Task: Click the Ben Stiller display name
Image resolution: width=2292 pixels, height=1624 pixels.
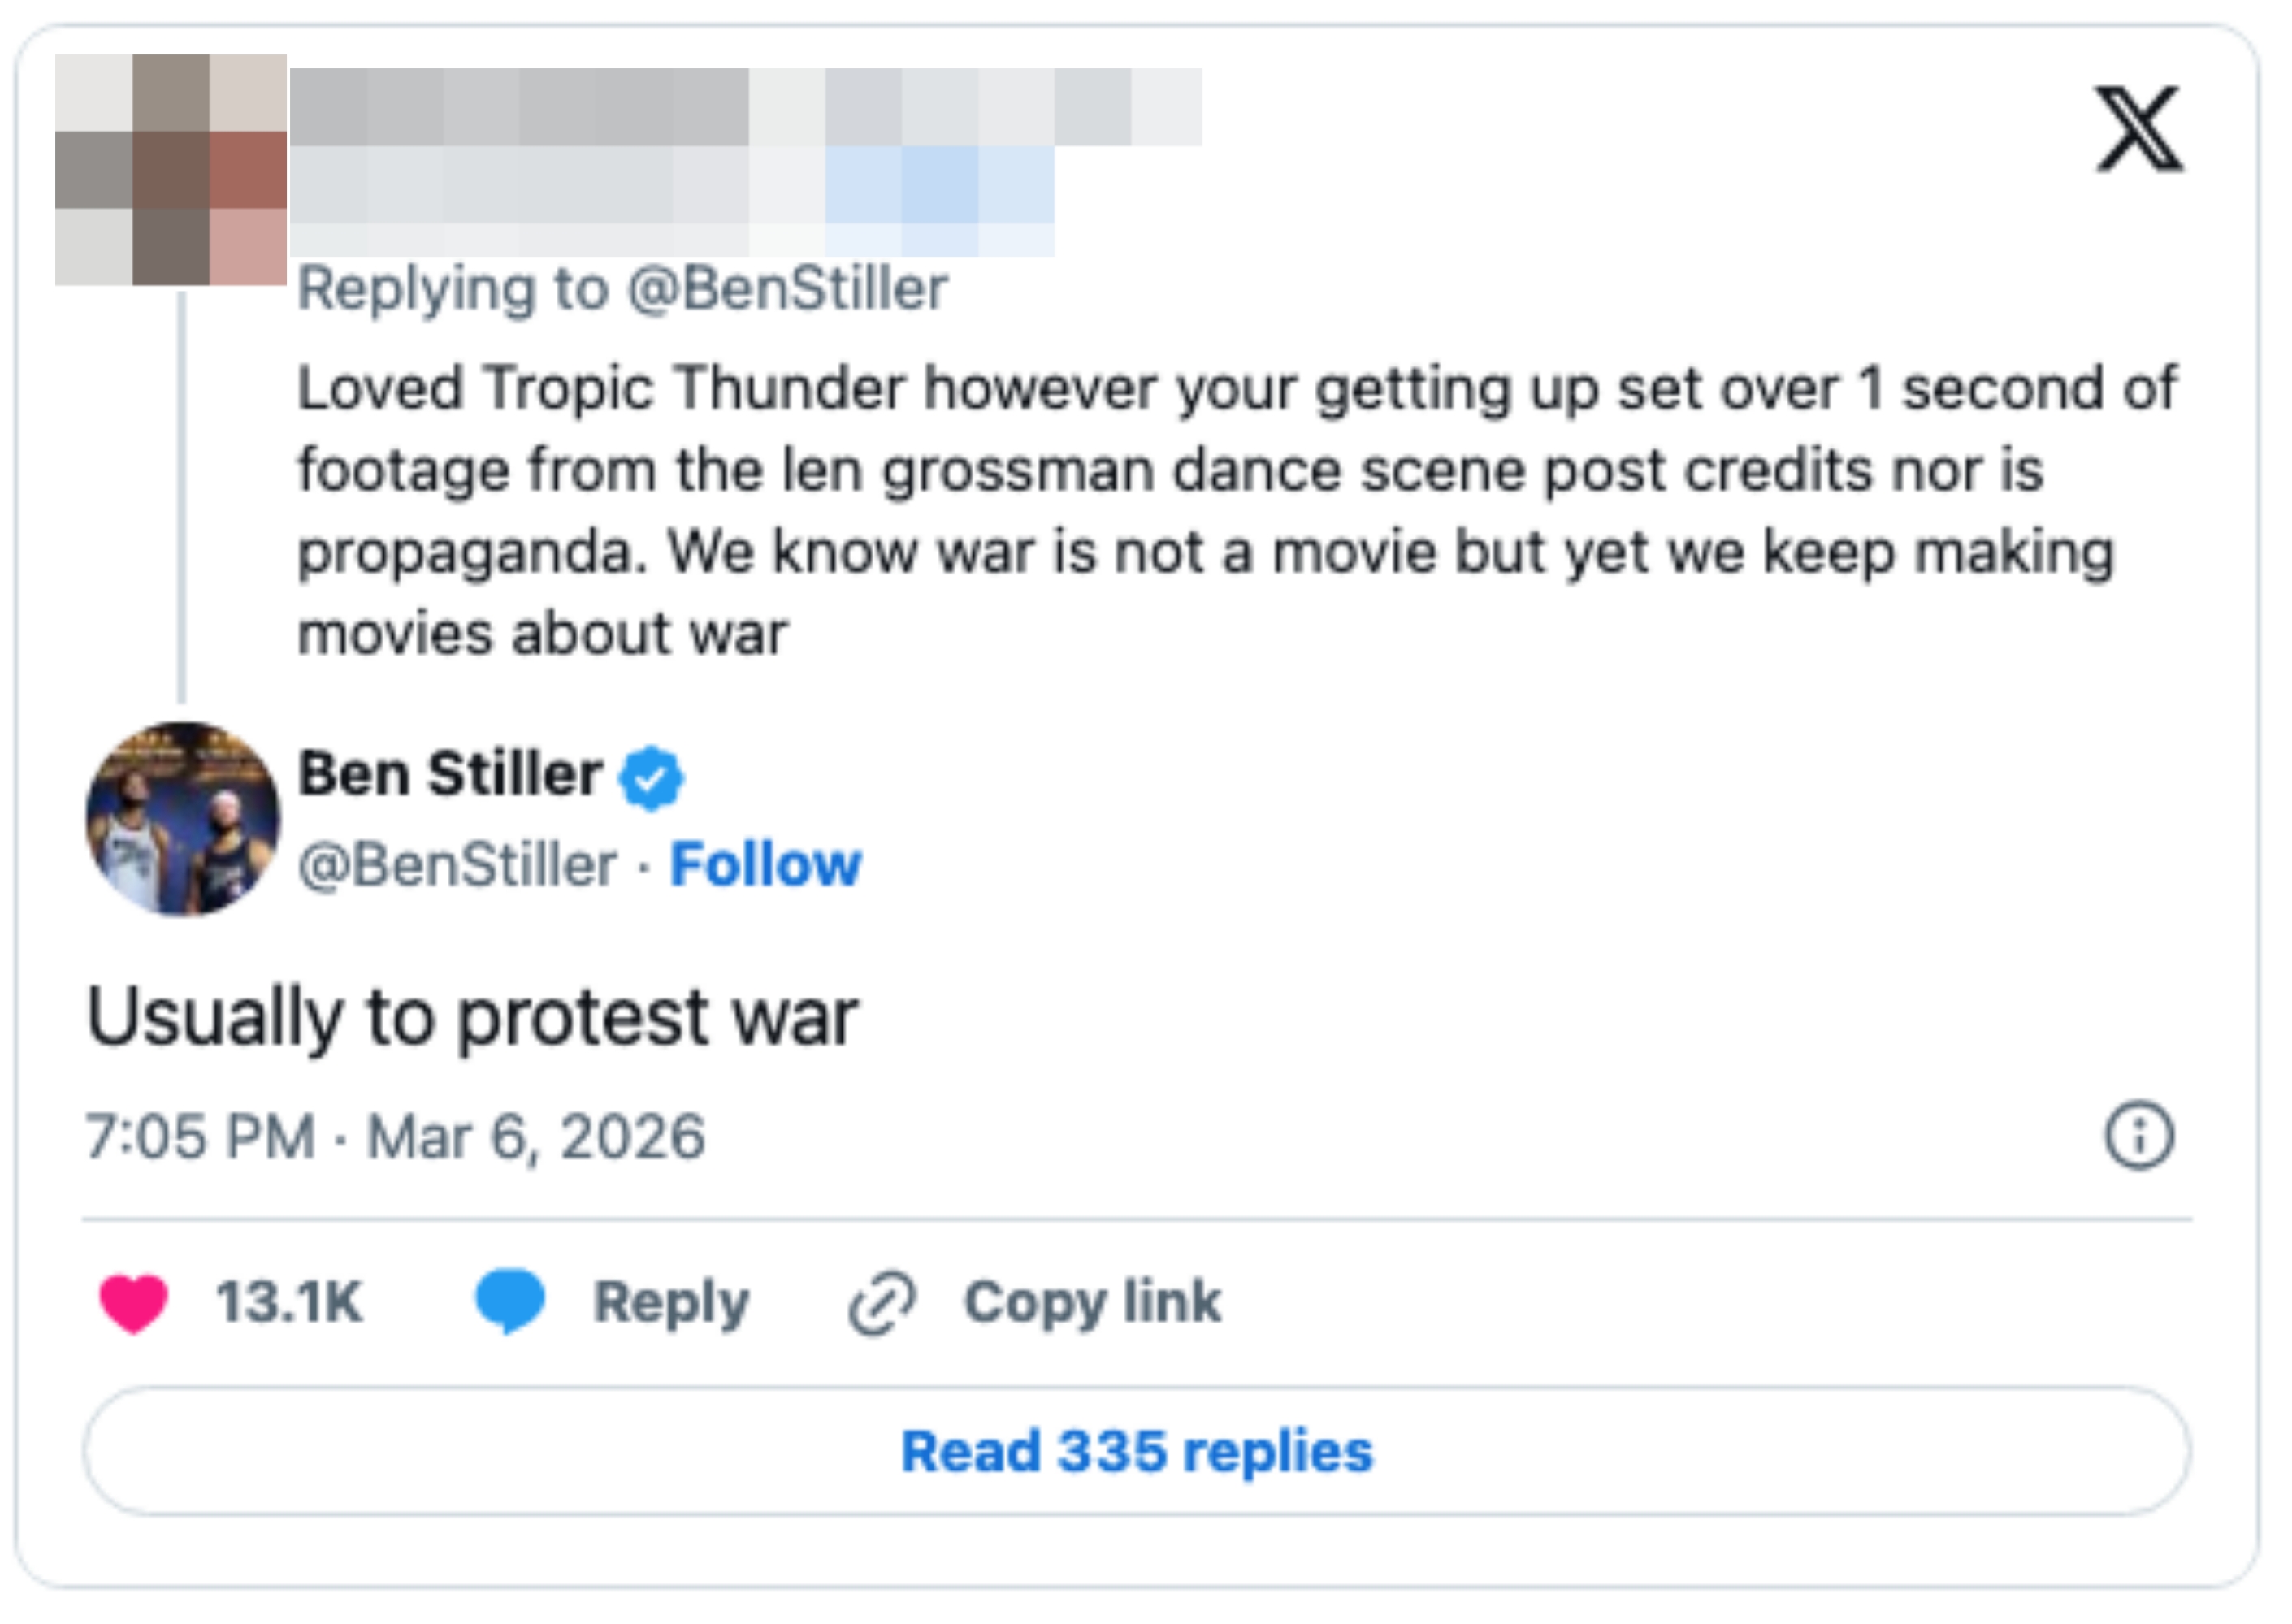Action: pos(450,774)
